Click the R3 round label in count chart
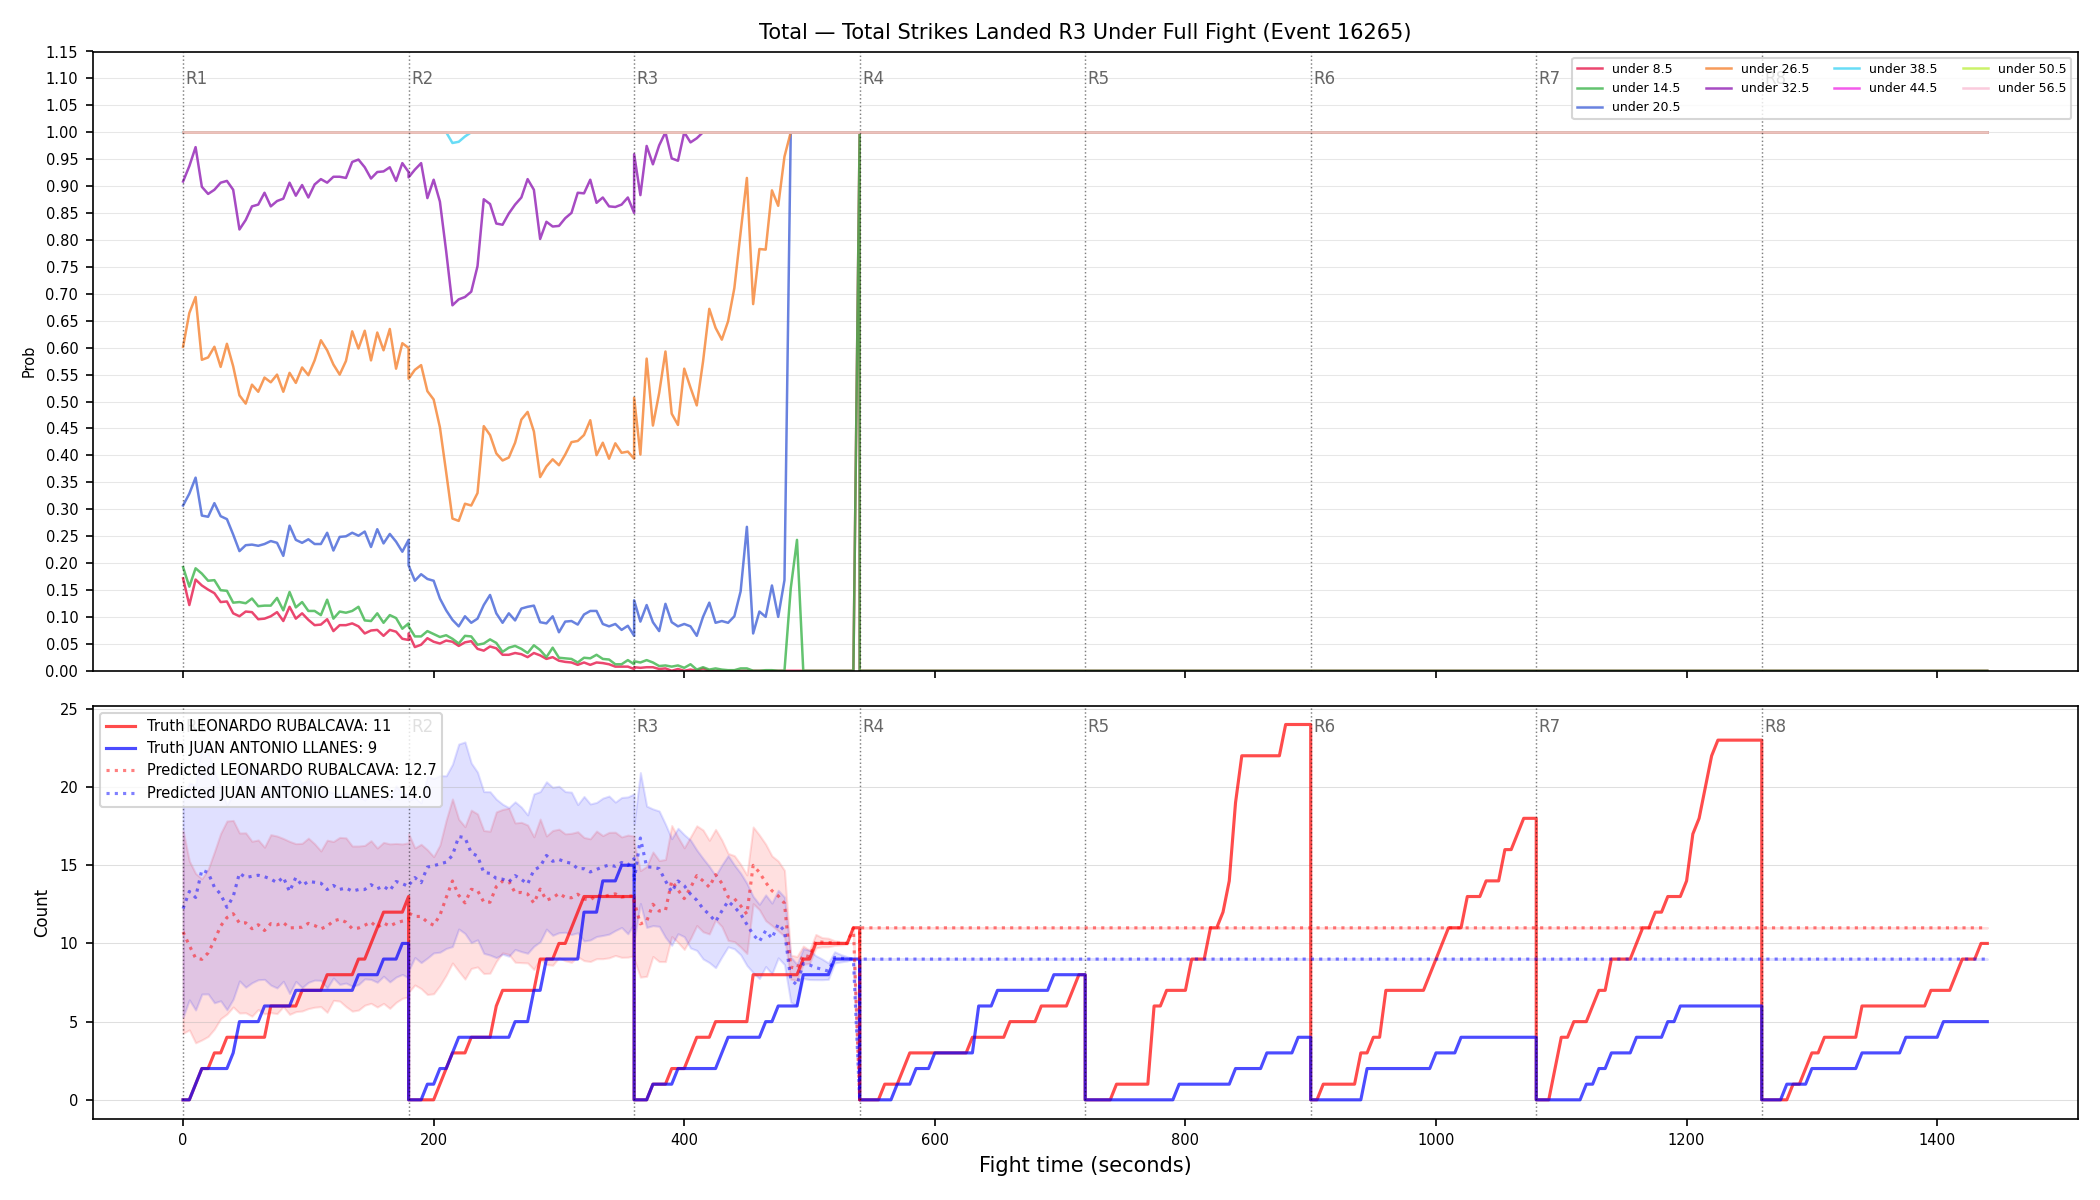The image size is (2100, 1200). coord(647,726)
